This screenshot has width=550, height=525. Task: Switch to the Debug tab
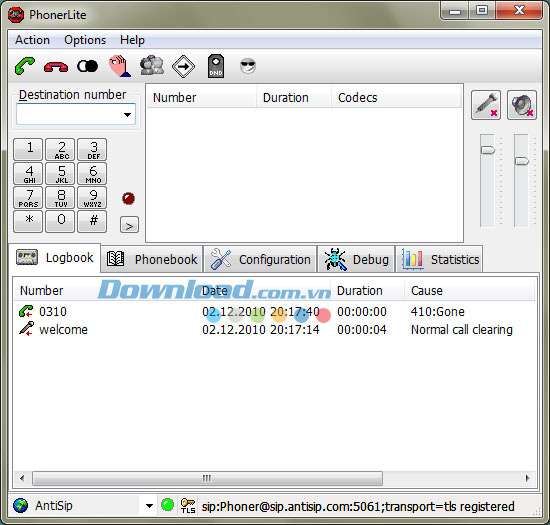click(x=356, y=259)
